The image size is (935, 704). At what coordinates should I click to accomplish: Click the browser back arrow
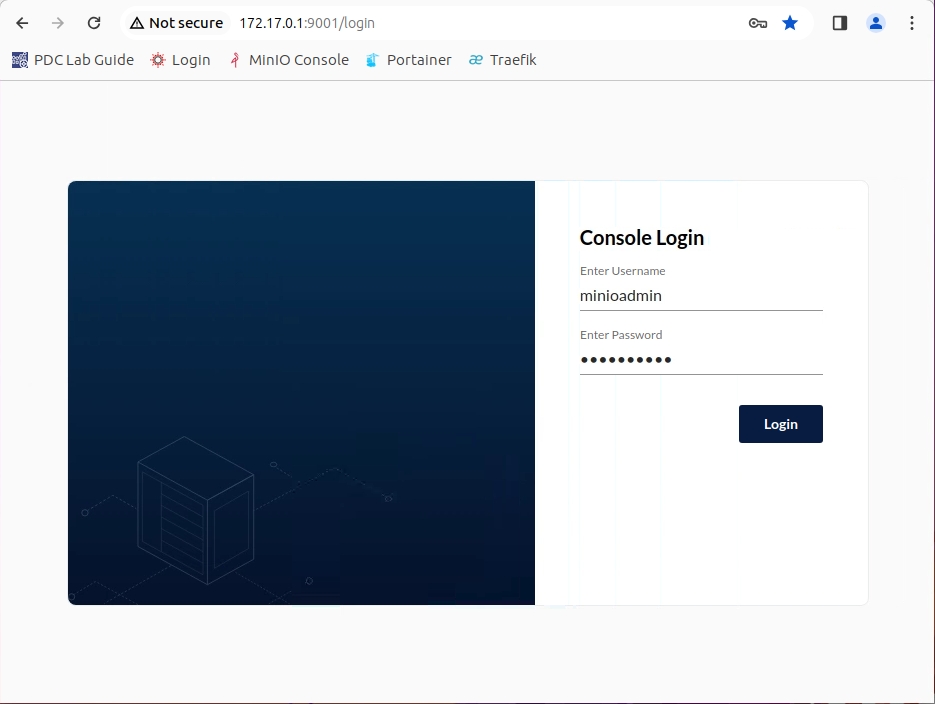(x=22, y=23)
